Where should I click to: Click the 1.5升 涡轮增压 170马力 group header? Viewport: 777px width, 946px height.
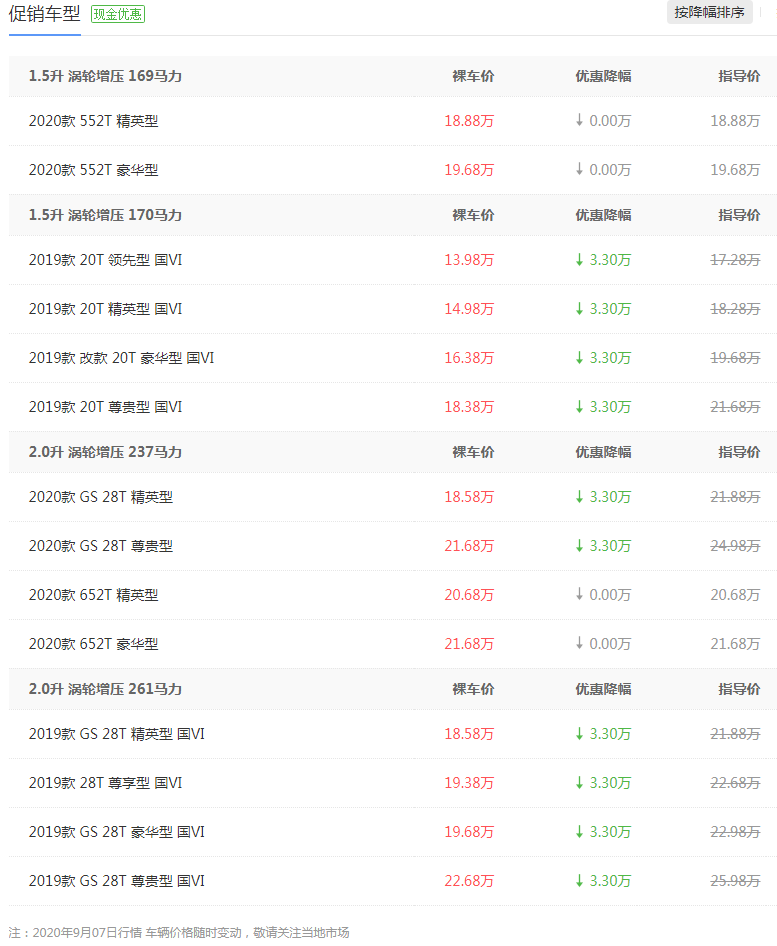pos(106,215)
